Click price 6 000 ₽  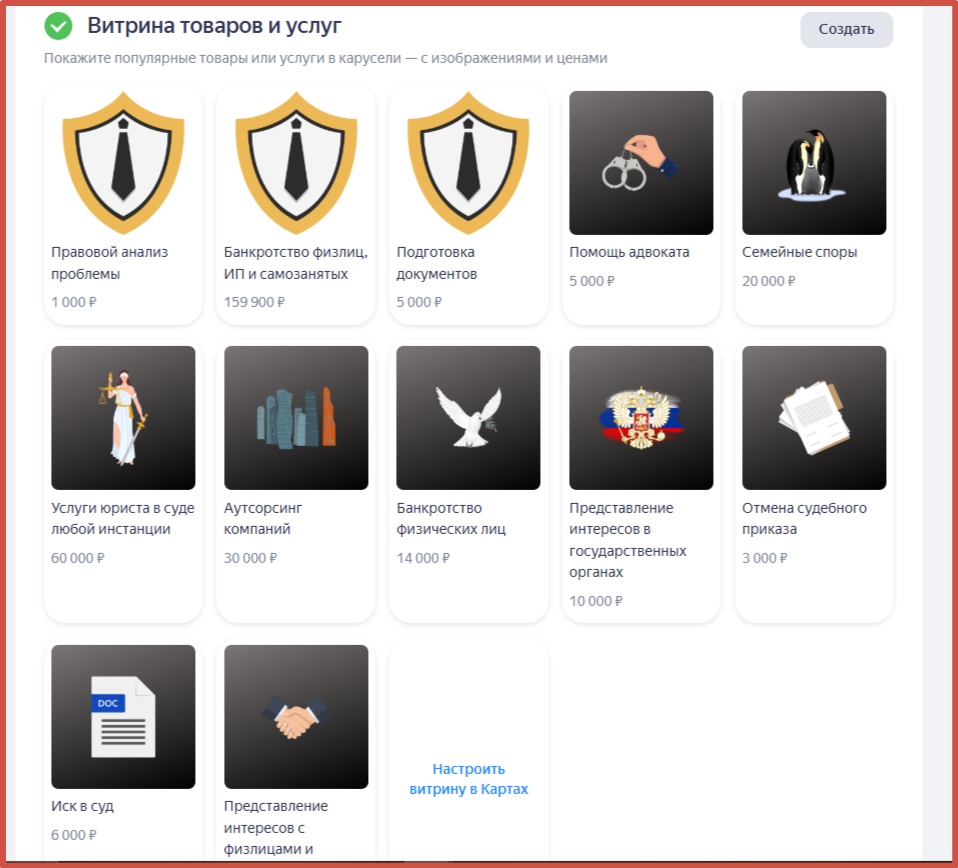(74, 835)
